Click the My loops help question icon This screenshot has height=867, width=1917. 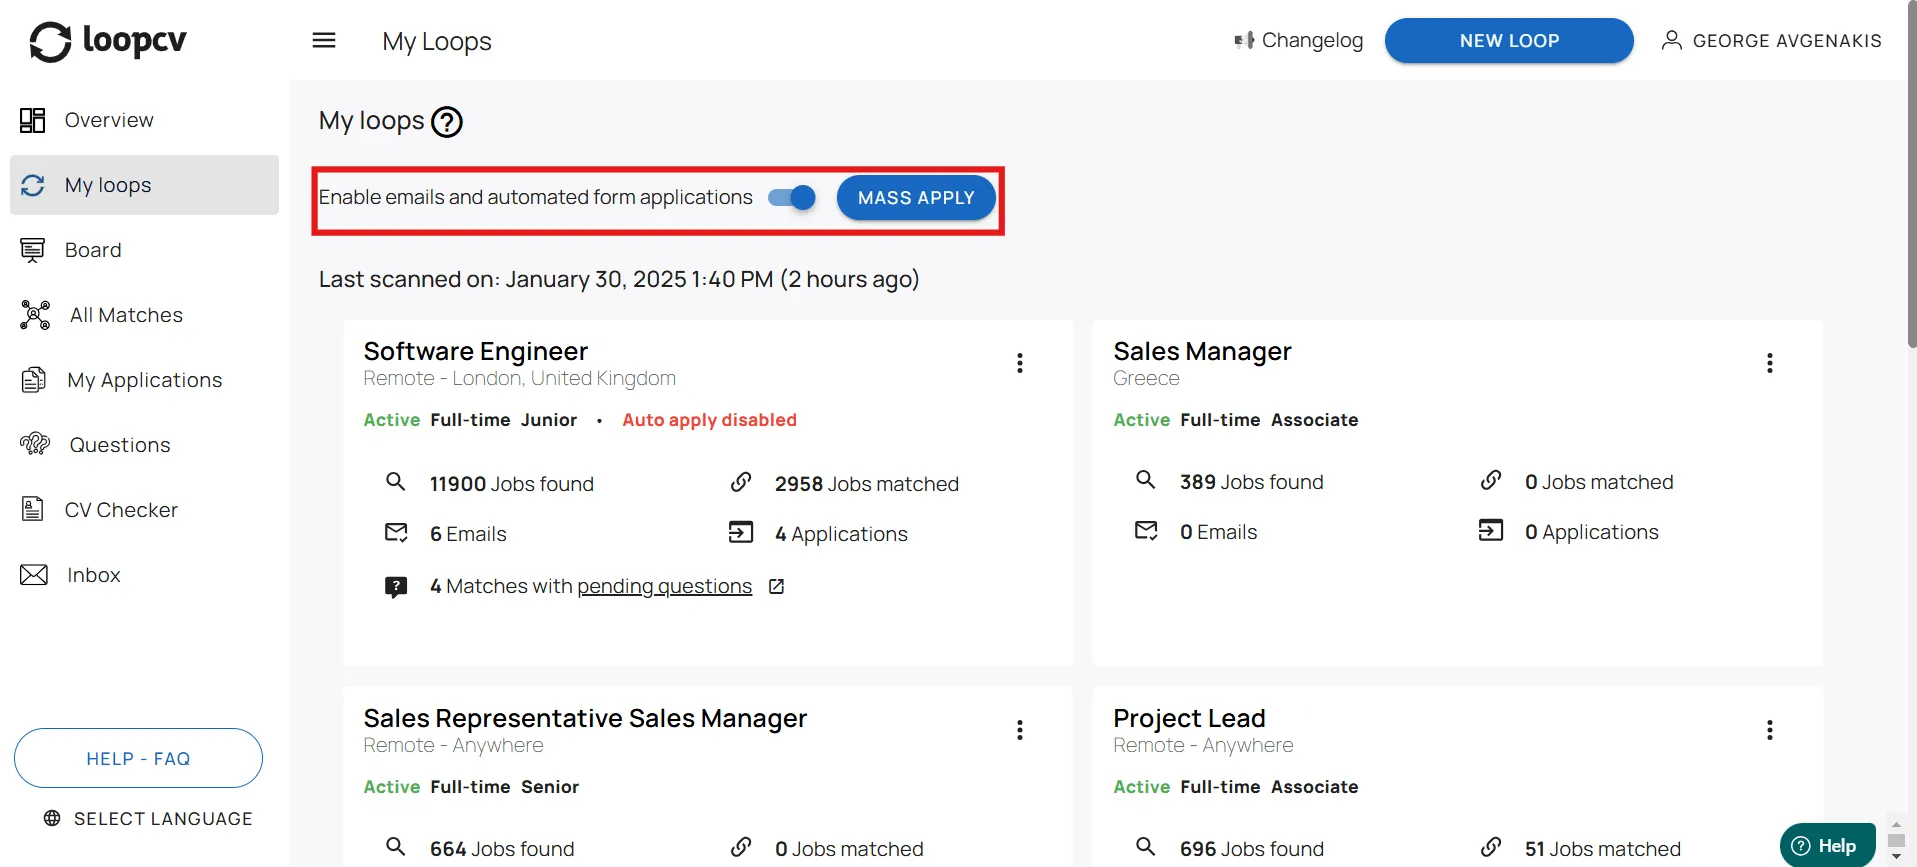[447, 122]
